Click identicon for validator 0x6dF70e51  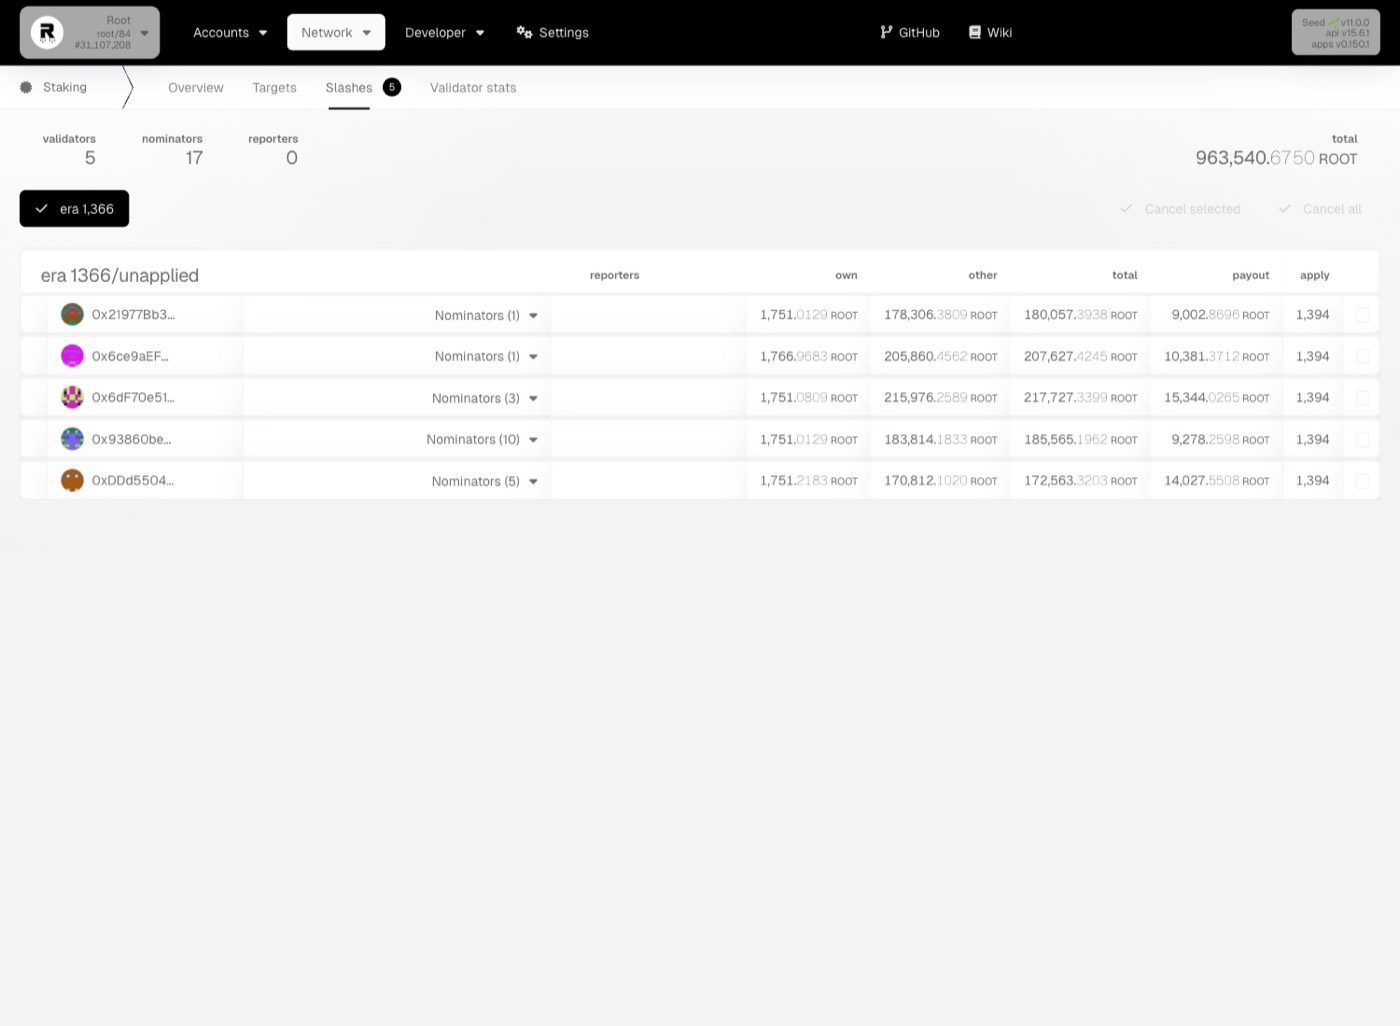tap(72, 397)
